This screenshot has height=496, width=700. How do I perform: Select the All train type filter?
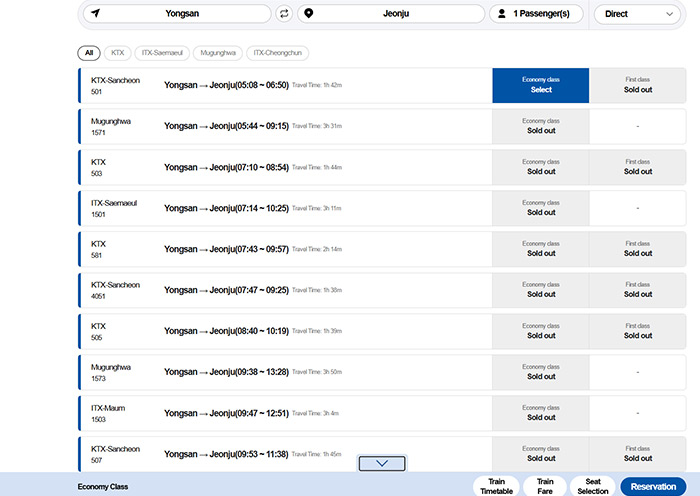click(89, 53)
